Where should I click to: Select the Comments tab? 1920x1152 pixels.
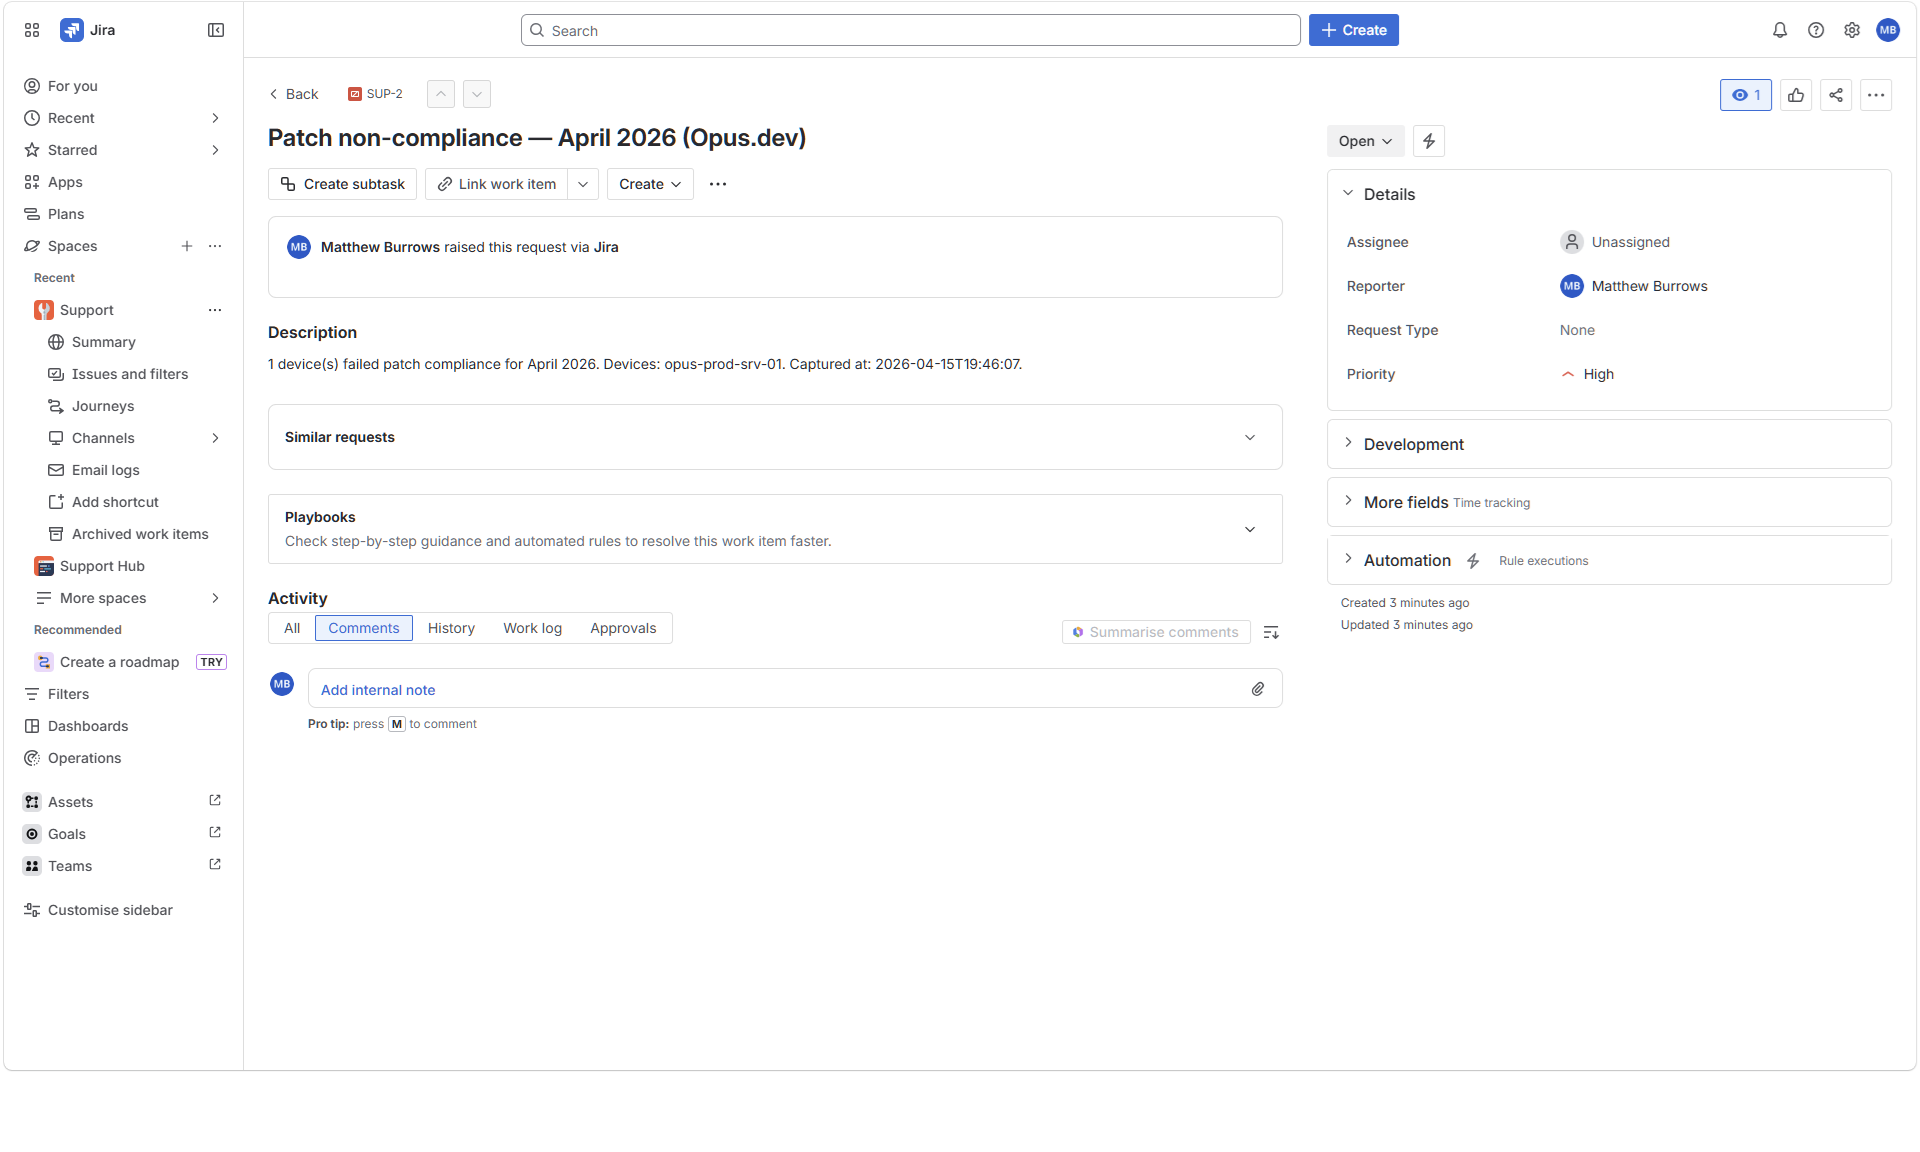point(364,628)
